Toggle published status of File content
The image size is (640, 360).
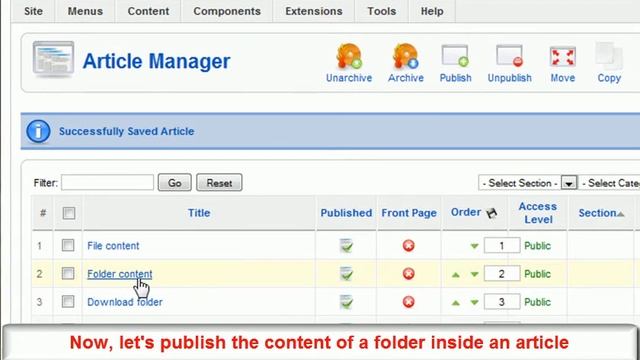(346, 246)
